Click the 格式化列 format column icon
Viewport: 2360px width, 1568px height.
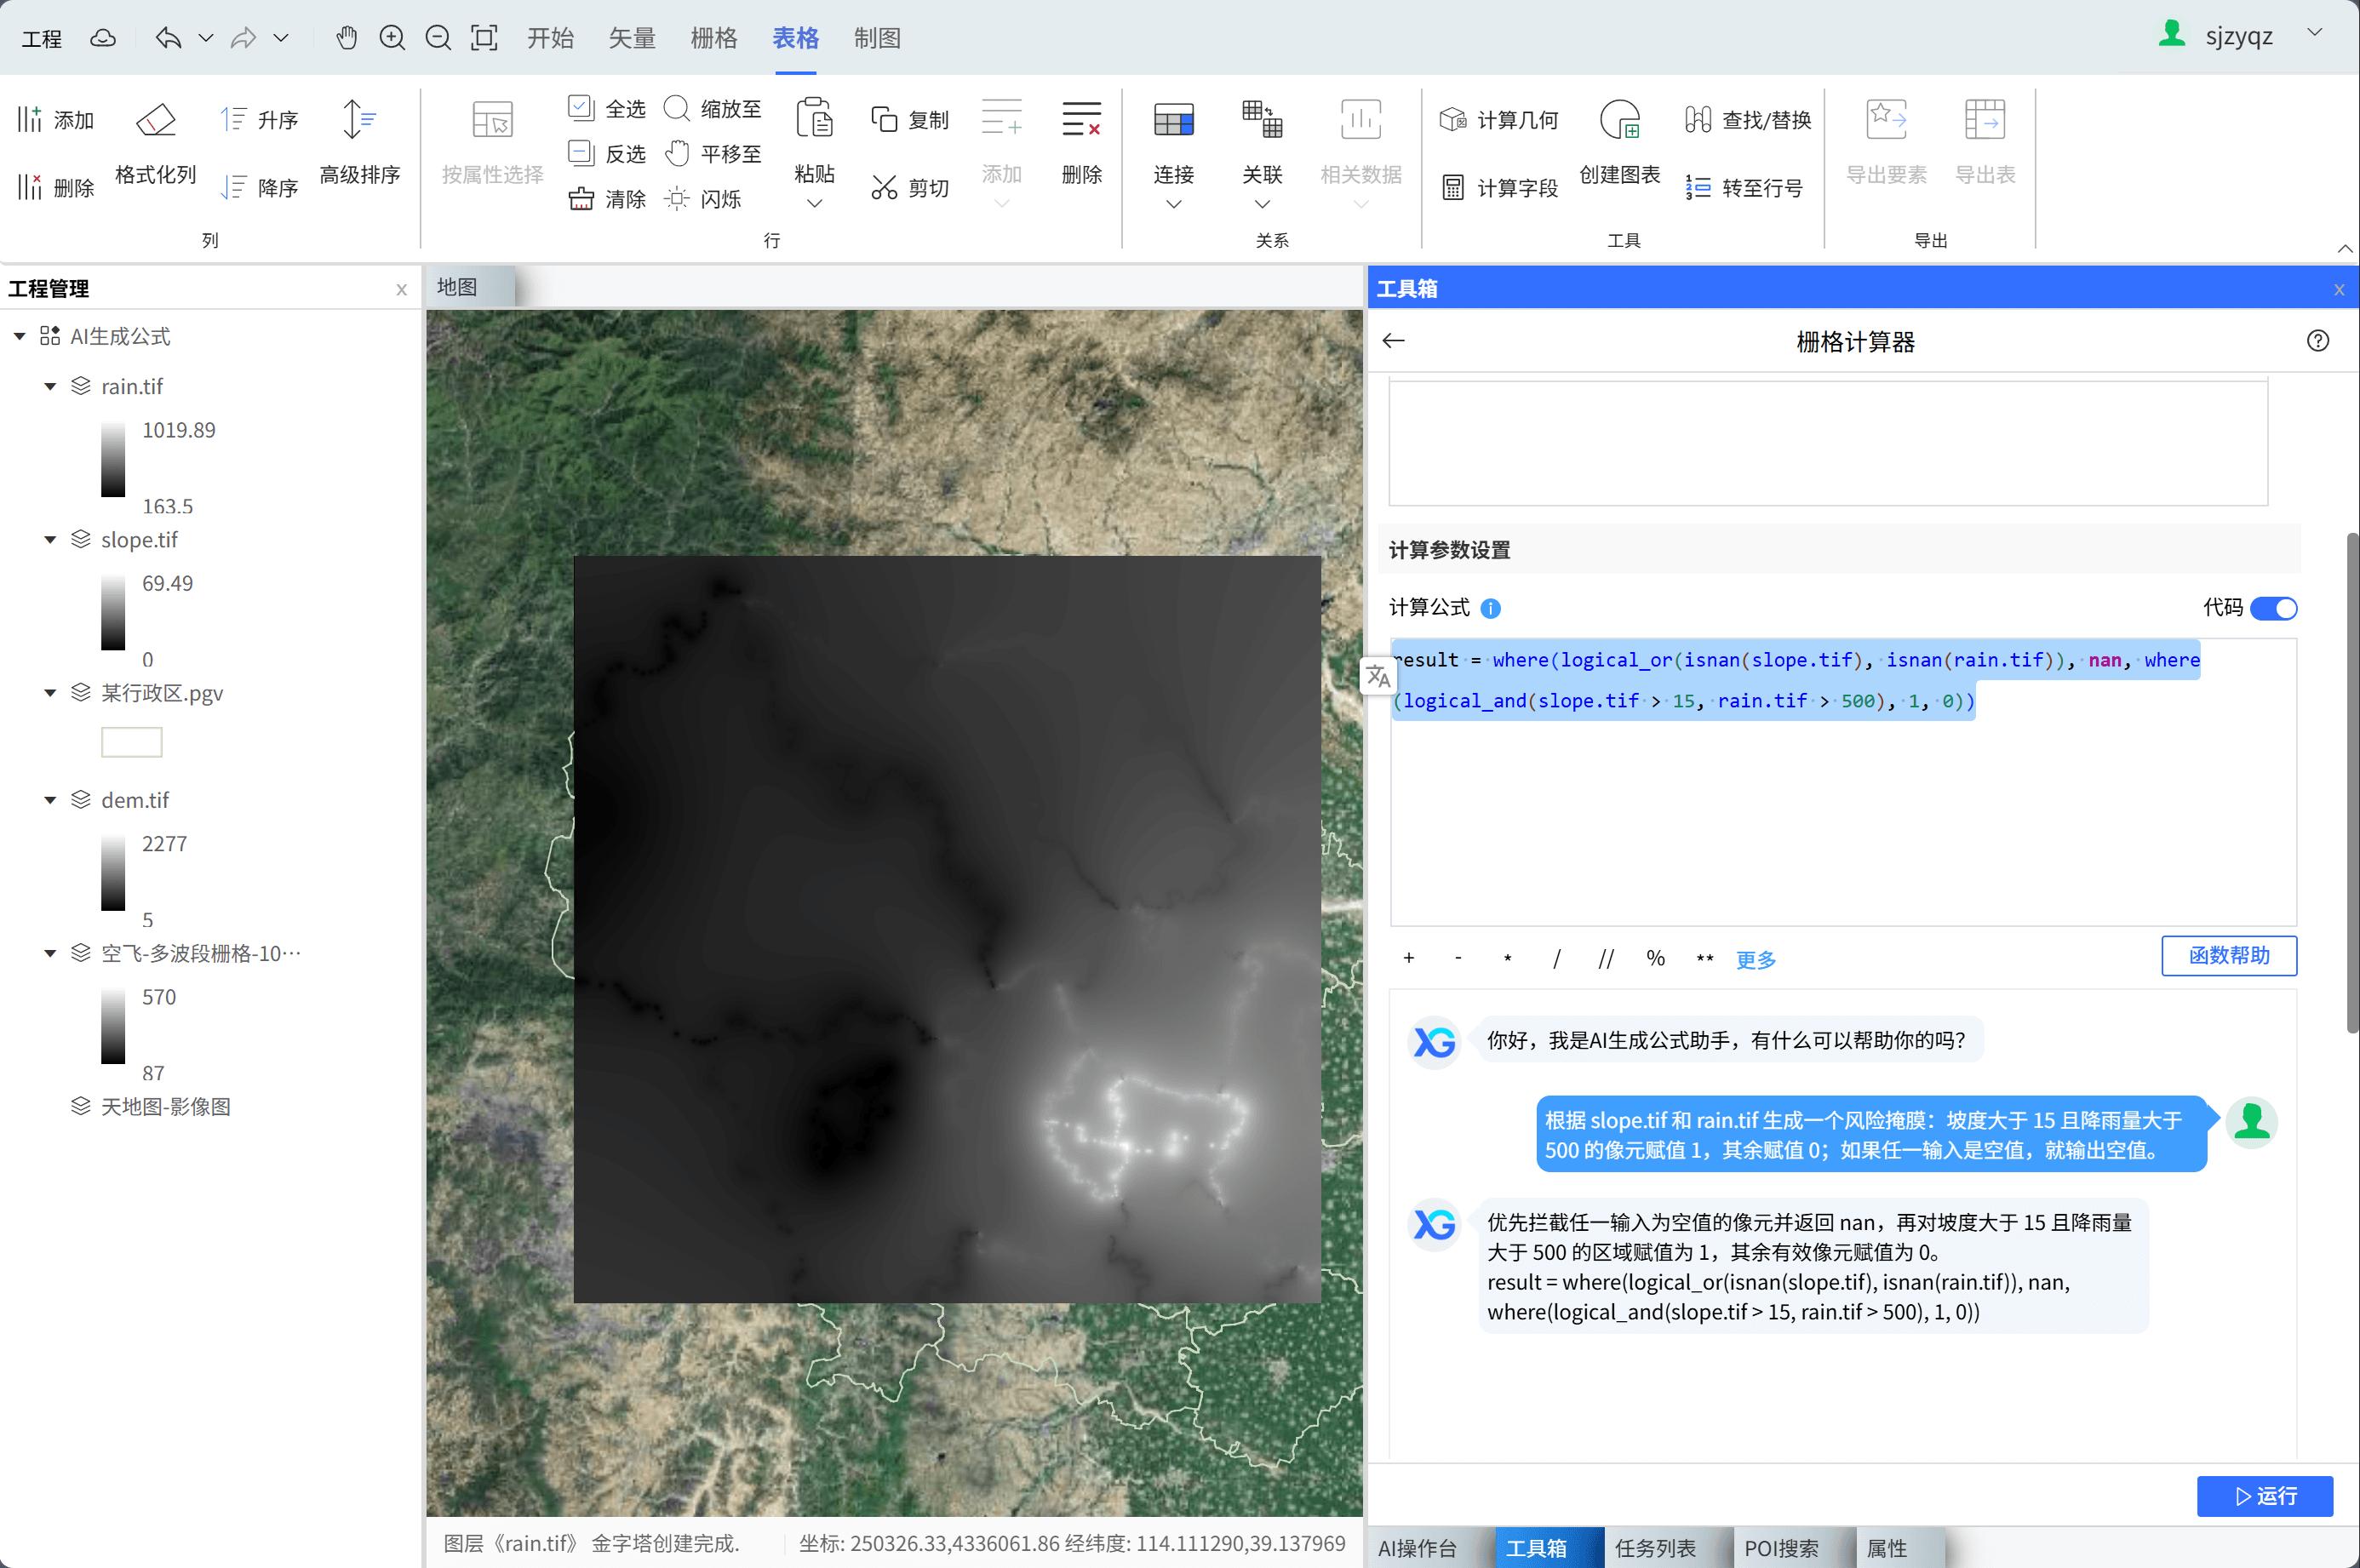point(155,121)
